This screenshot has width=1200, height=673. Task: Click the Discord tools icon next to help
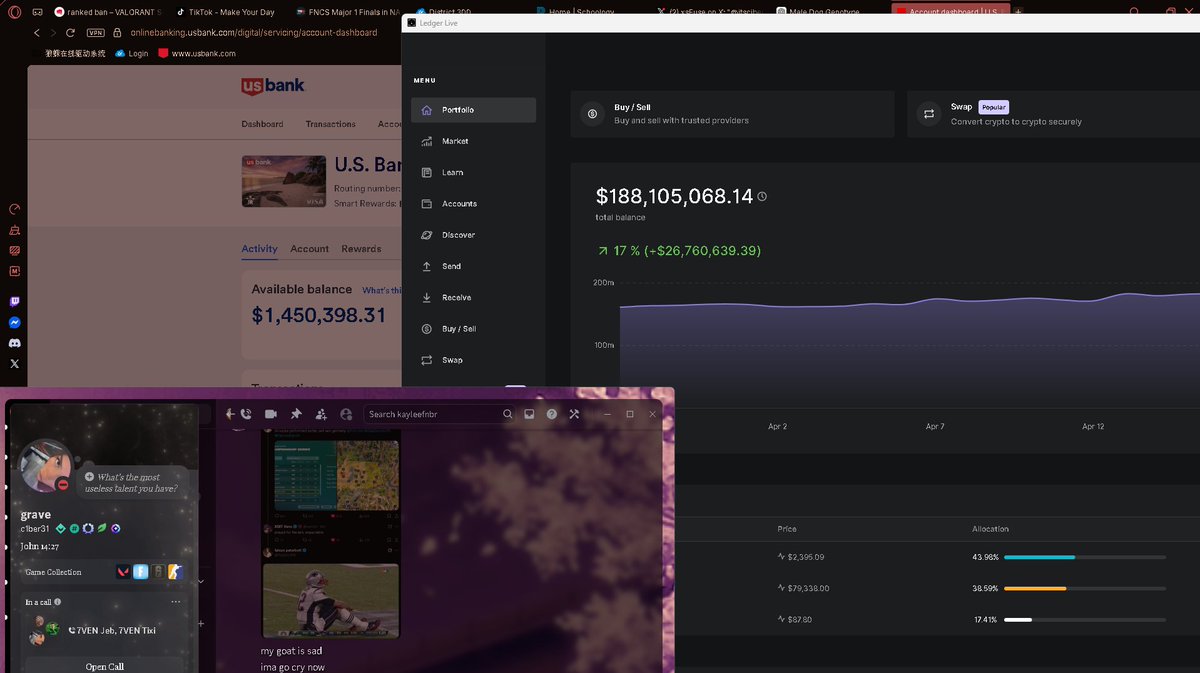click(574, 414)
